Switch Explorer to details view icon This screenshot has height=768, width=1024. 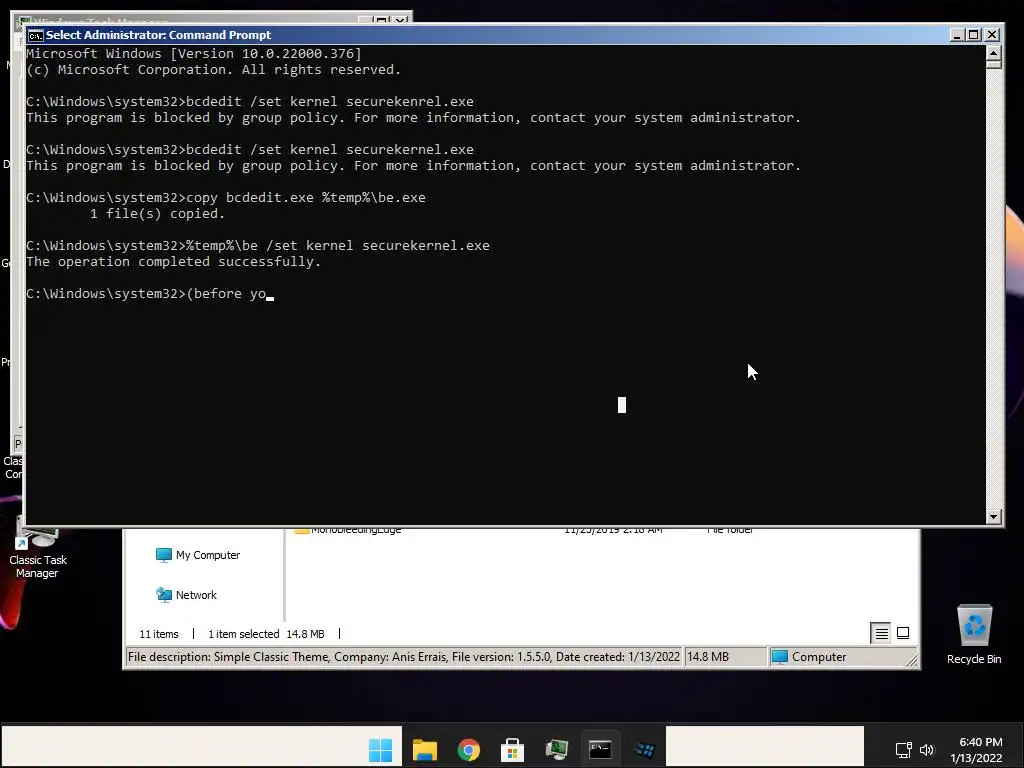881,633
